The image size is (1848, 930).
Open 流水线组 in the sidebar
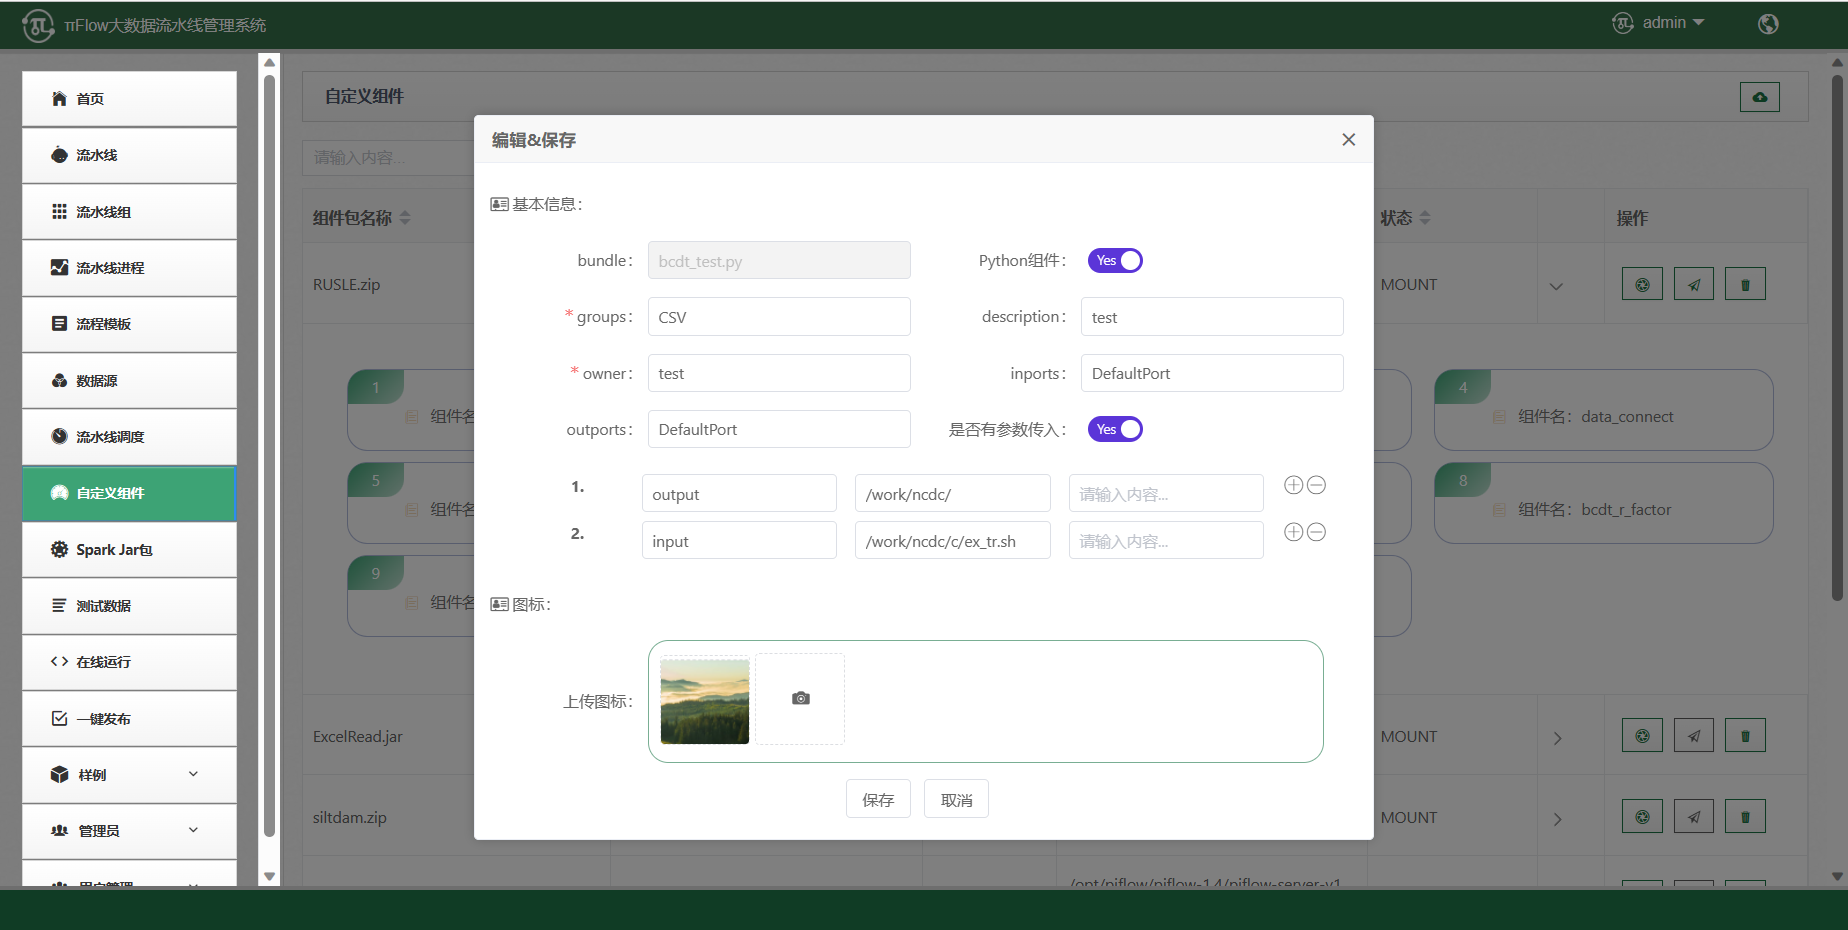coord(129,212)
